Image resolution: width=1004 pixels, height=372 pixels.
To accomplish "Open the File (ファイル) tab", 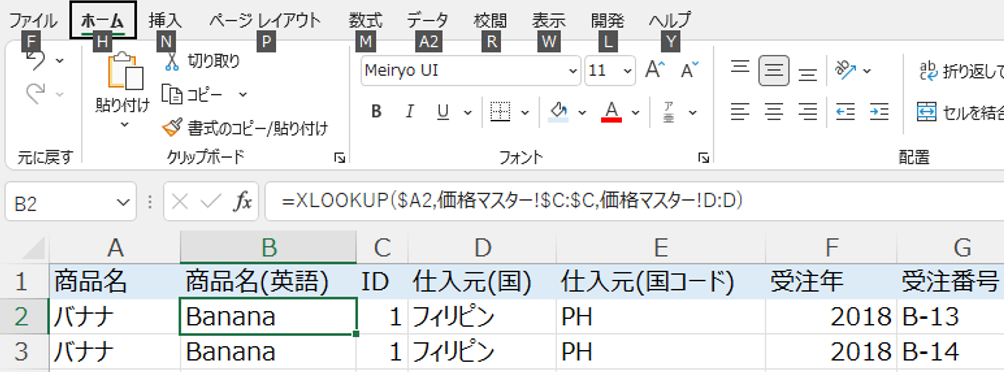I will 33,20.
